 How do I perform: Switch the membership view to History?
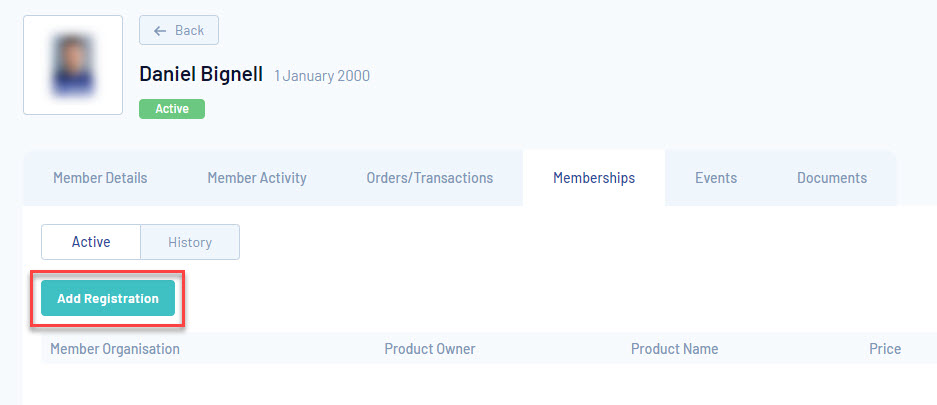(190, 242)
